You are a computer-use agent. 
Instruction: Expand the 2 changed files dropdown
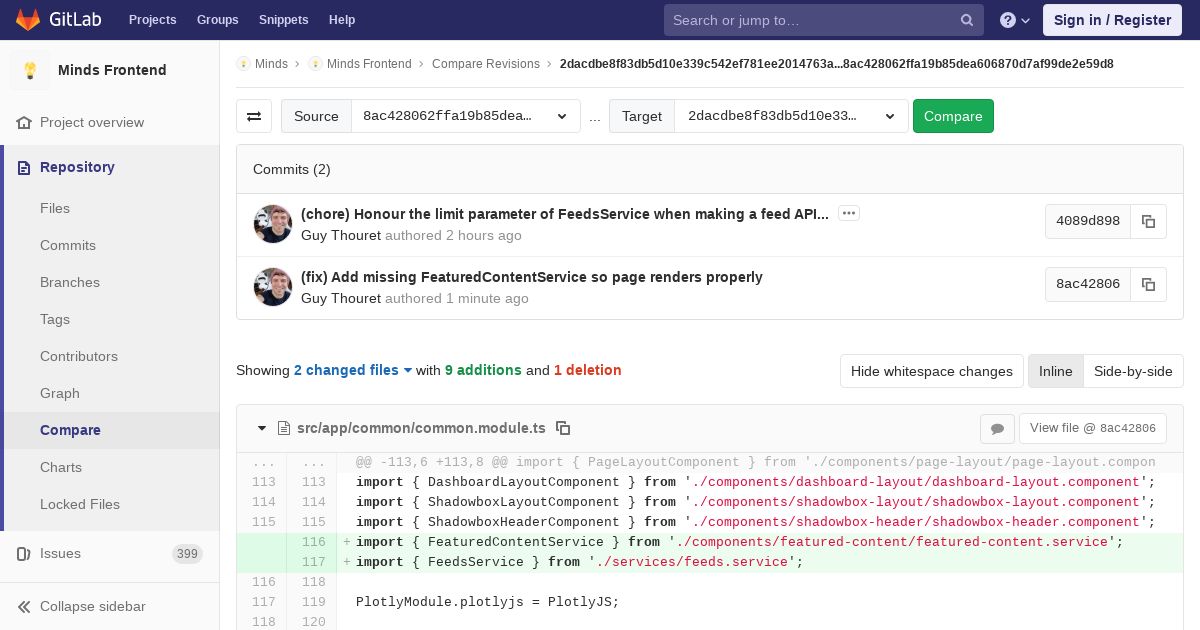pos(353,370)
